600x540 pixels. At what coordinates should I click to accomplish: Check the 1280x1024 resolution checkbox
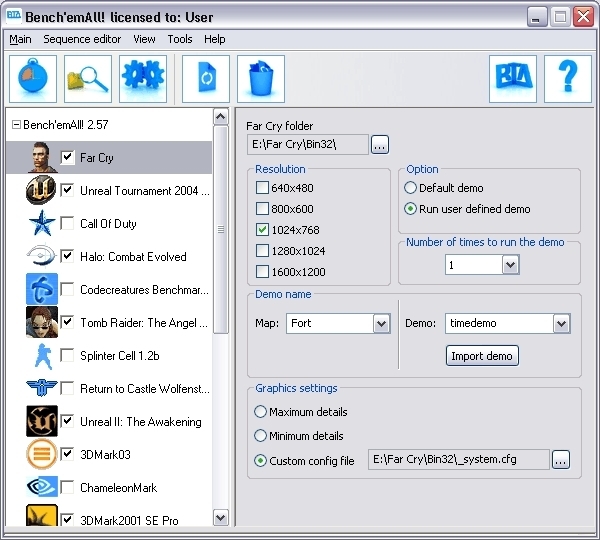coord(262,251)
